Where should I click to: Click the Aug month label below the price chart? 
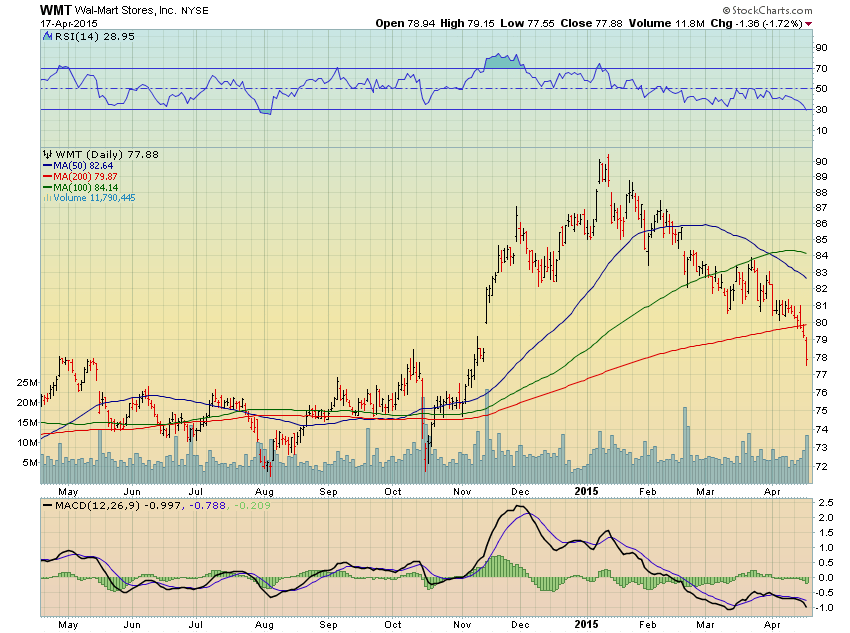[x=264, y=492]
